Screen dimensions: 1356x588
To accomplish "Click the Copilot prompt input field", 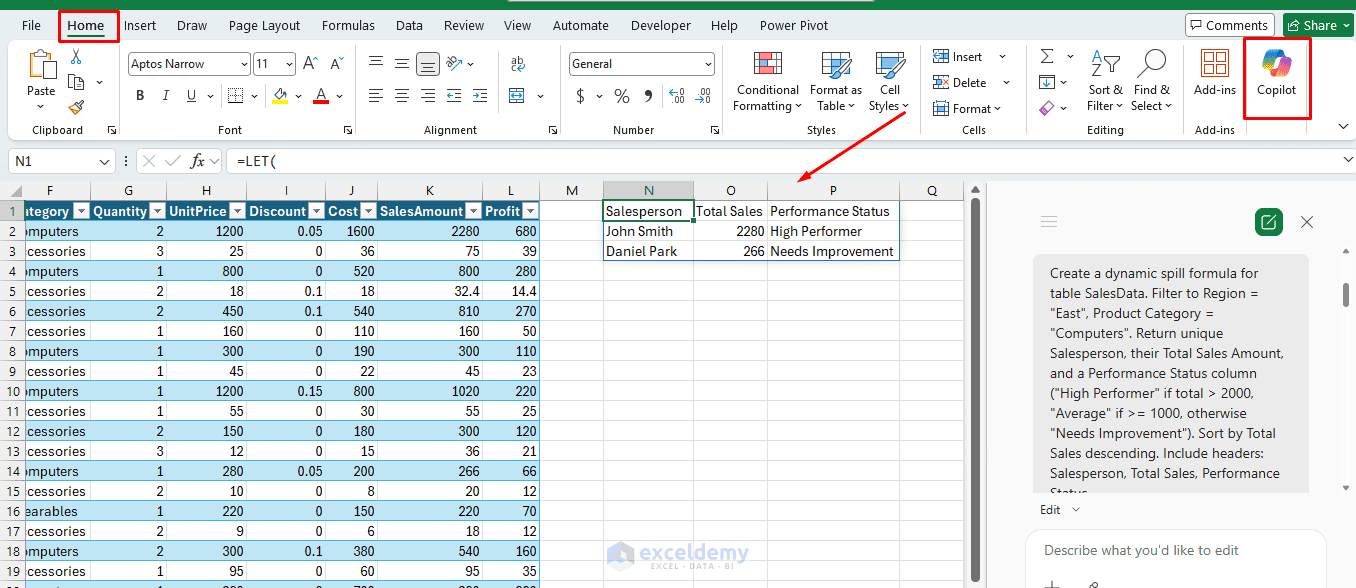I will [x=1175, y=550].
